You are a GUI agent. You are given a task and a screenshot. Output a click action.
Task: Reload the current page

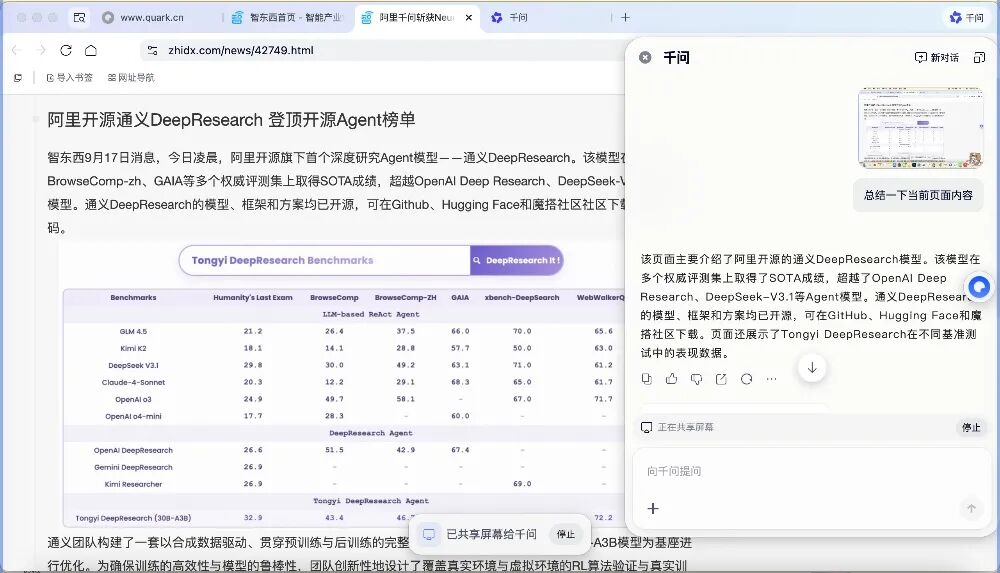66,50
